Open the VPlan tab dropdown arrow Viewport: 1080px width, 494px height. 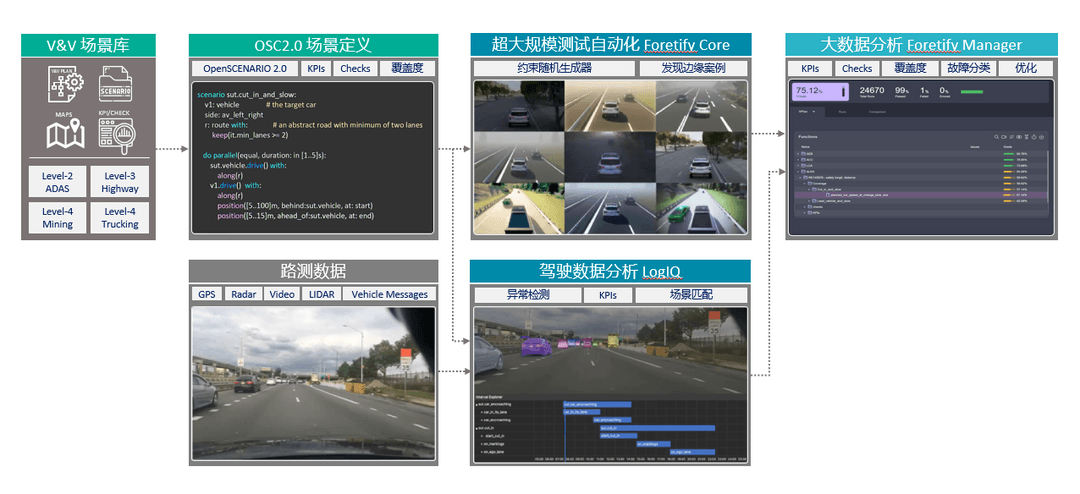point(813,112)
